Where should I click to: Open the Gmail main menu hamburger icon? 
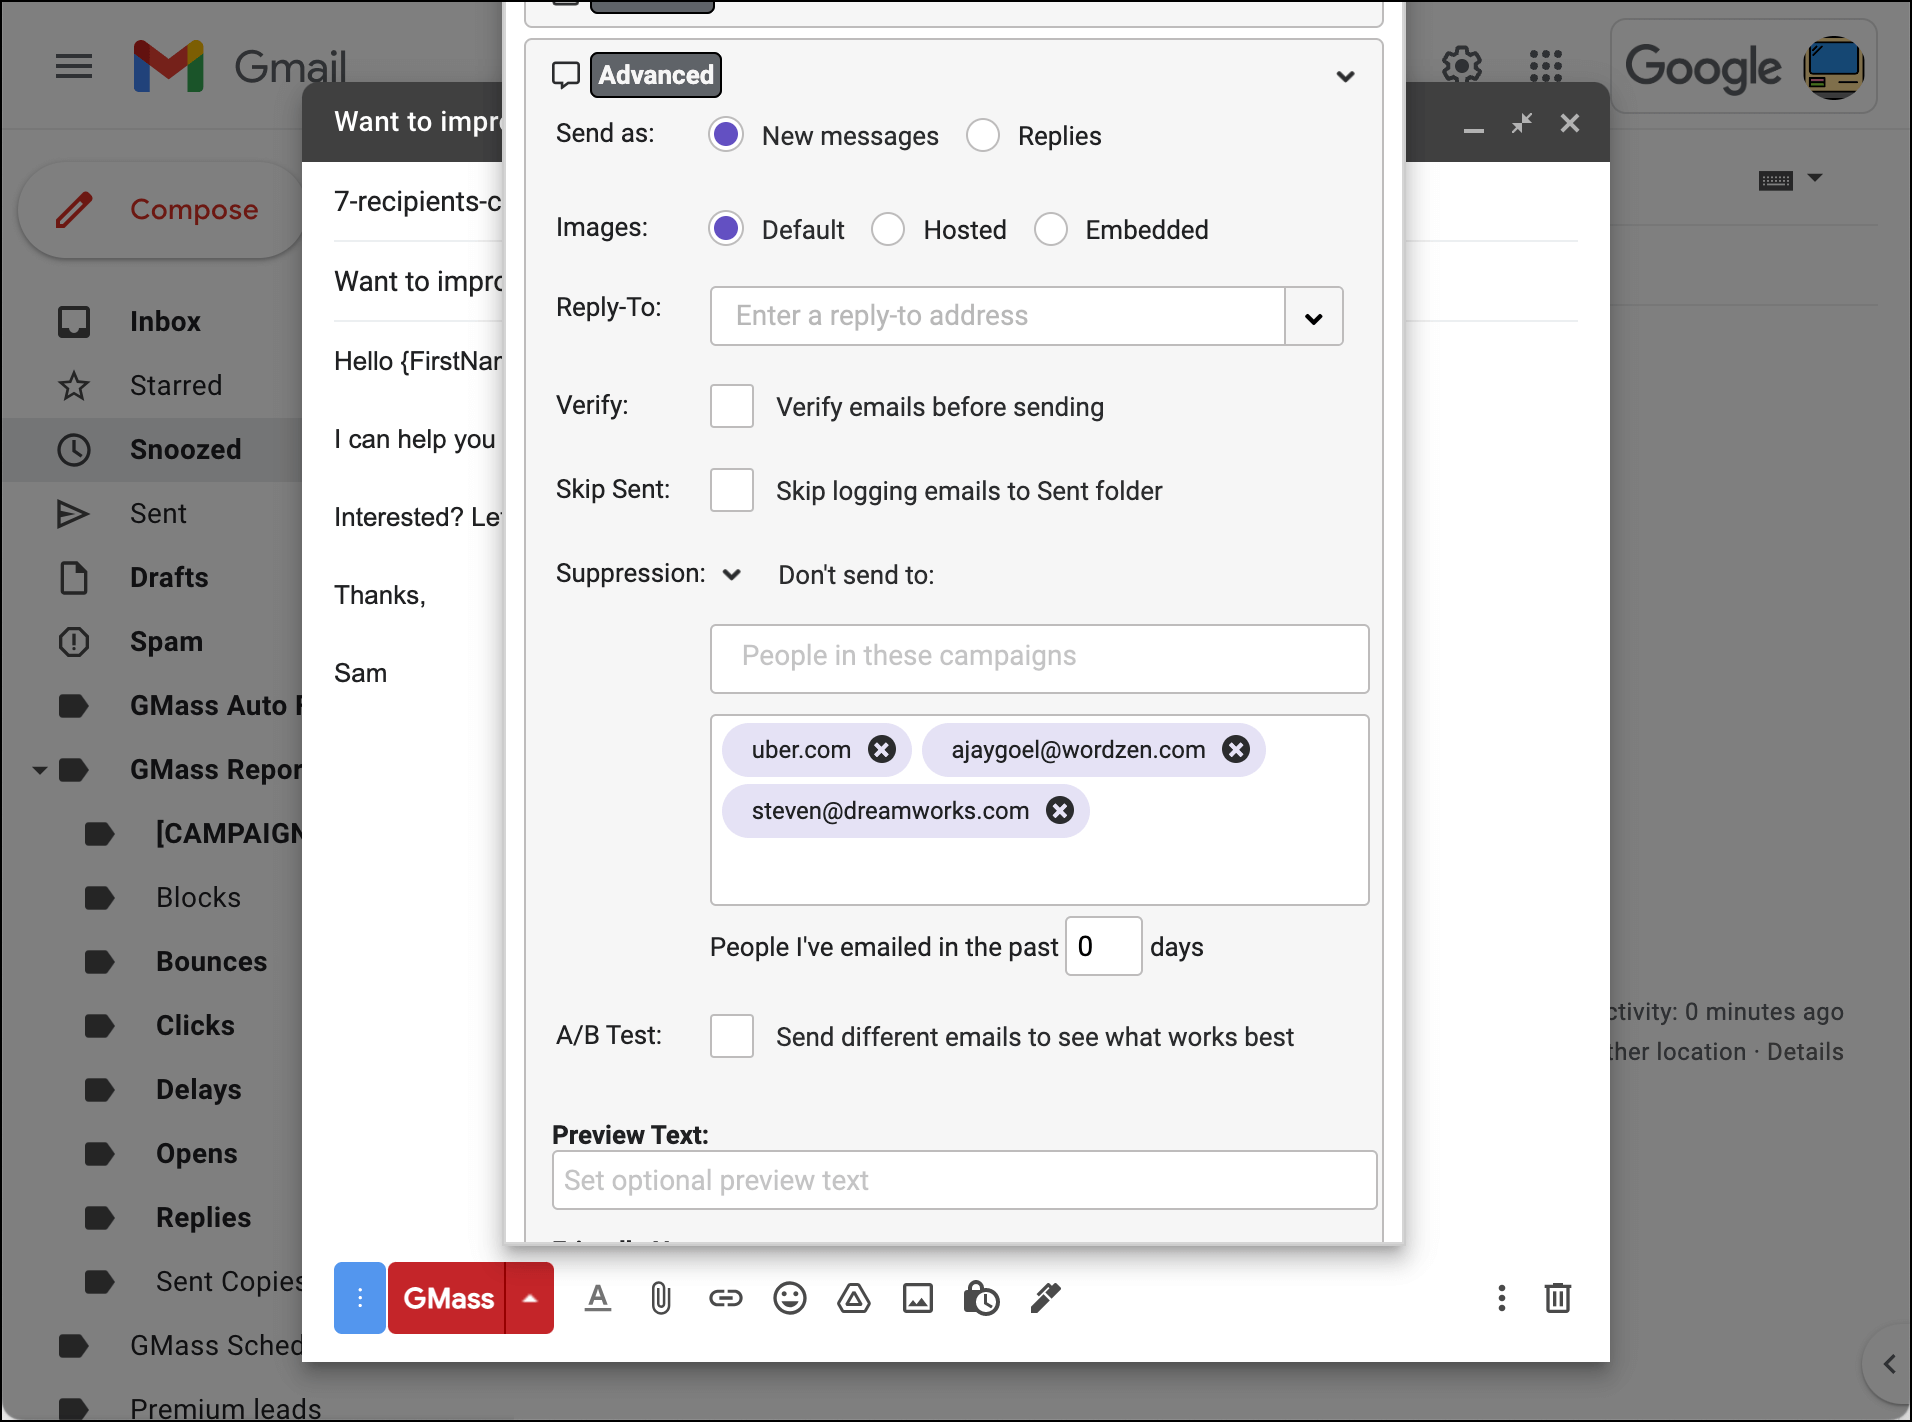click(74, 67)
